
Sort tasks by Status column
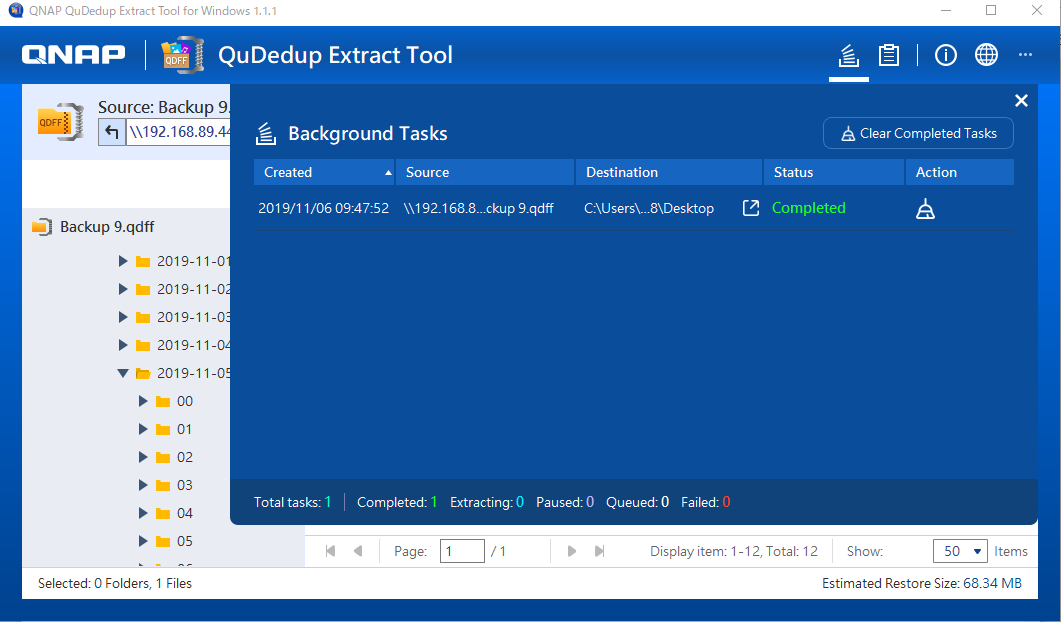[x=834, y=172]
